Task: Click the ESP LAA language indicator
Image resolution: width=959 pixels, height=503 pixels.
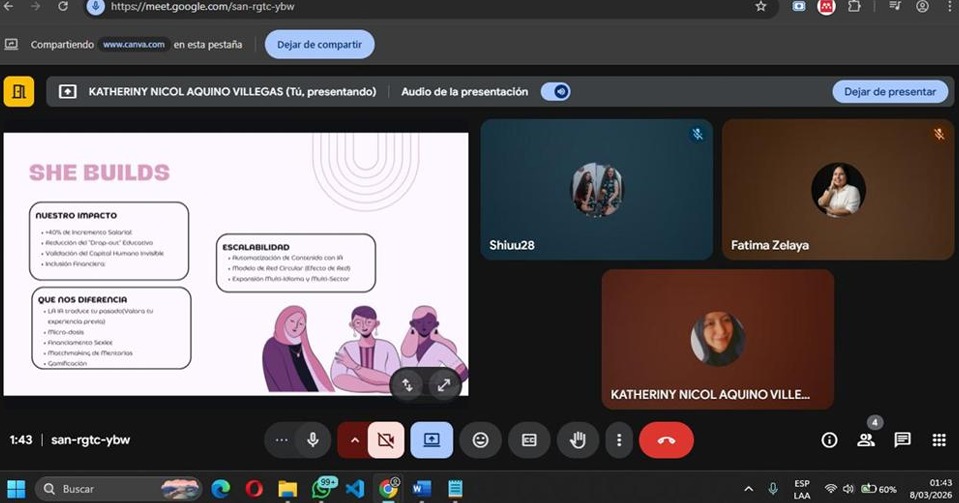Action: pos(802,490)
